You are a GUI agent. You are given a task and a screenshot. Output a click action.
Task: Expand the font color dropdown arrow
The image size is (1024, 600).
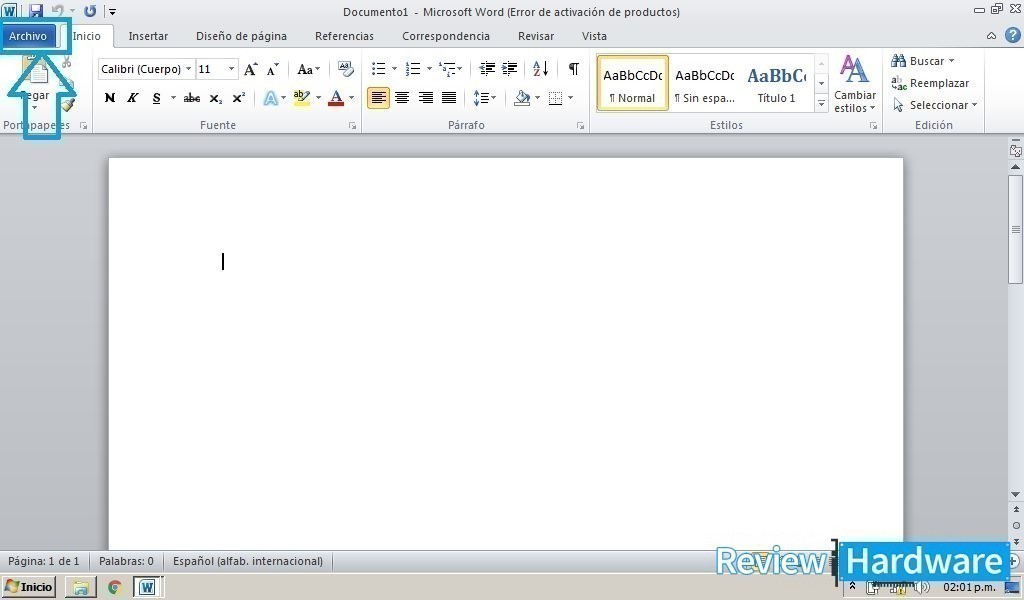[351, 98]
